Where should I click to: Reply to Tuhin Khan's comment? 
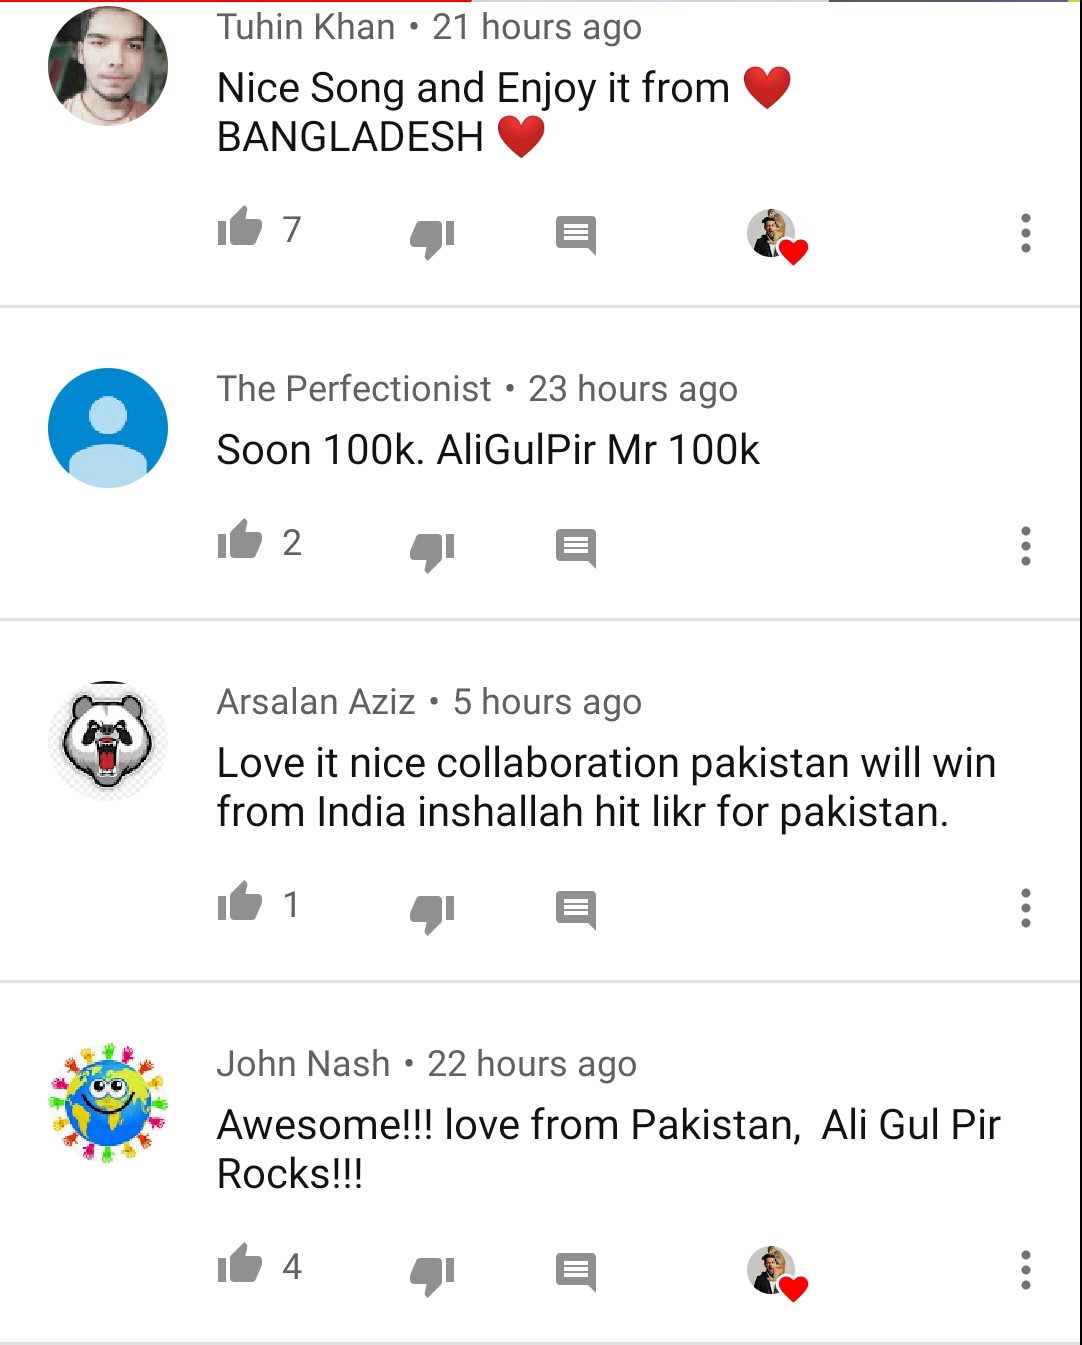click(x=576, y=236)
